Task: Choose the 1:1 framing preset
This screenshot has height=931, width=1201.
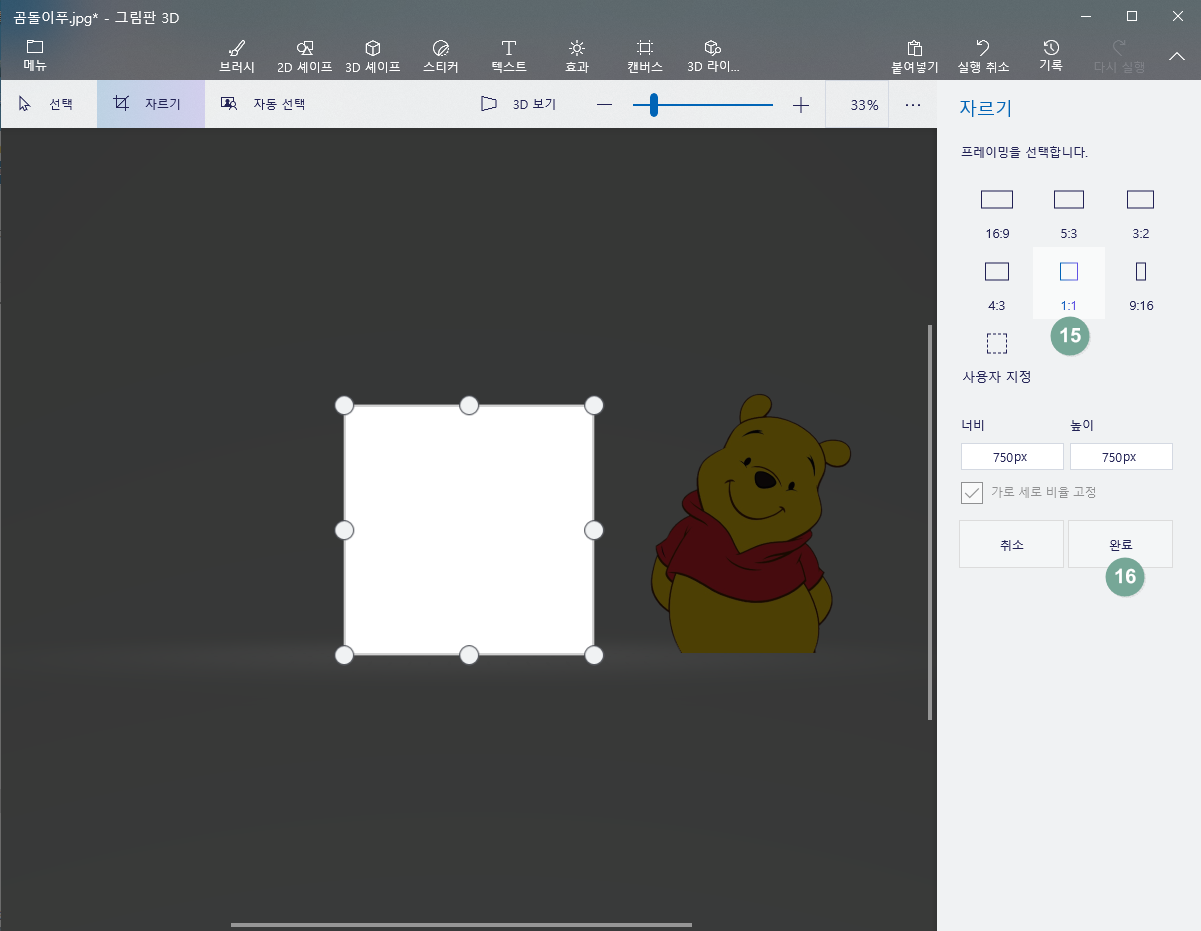Action: point(1069,282)
